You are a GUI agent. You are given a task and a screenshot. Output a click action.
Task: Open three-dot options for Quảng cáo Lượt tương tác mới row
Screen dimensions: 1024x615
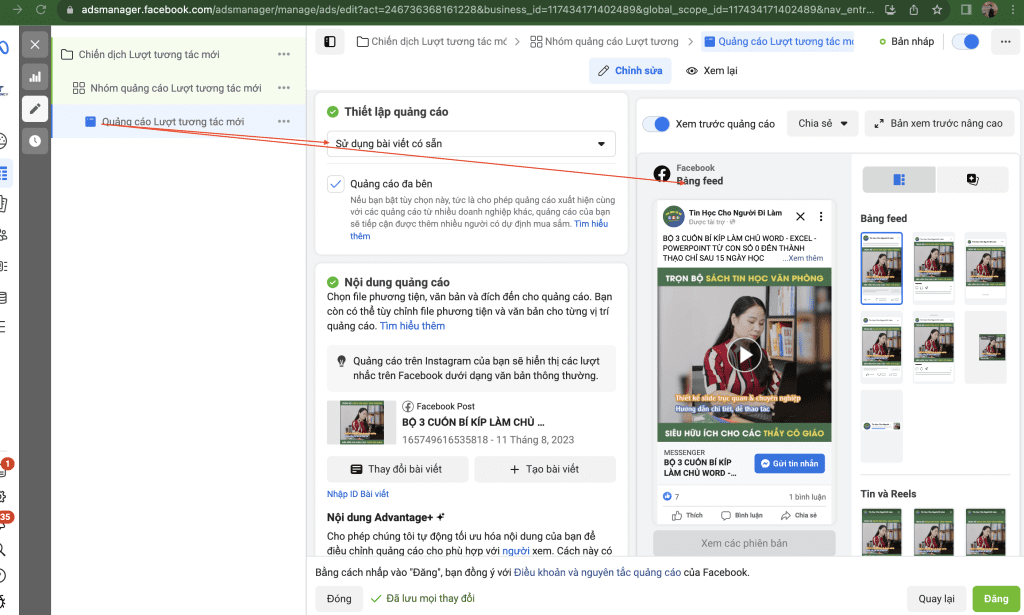[x=283, y=121]
